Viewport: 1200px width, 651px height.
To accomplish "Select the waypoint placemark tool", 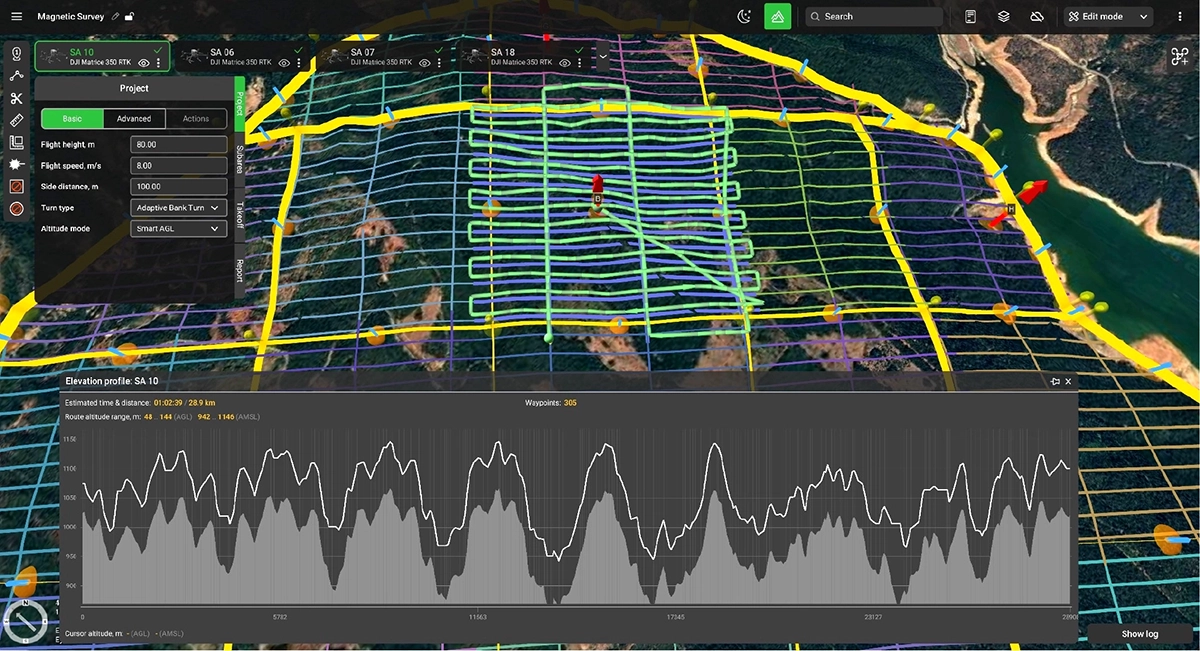I will click(16, 54).
